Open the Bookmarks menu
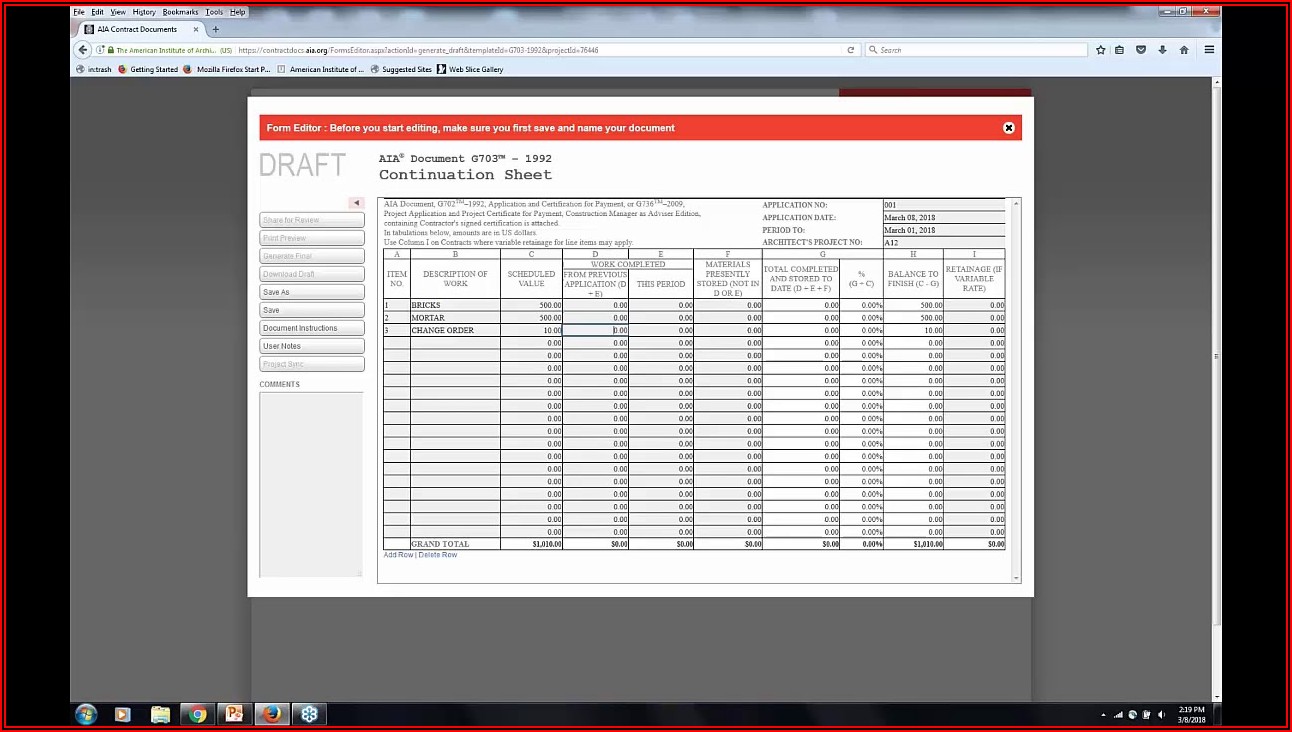Viewport: 1292px width, 732px height. tap(181, 12)
